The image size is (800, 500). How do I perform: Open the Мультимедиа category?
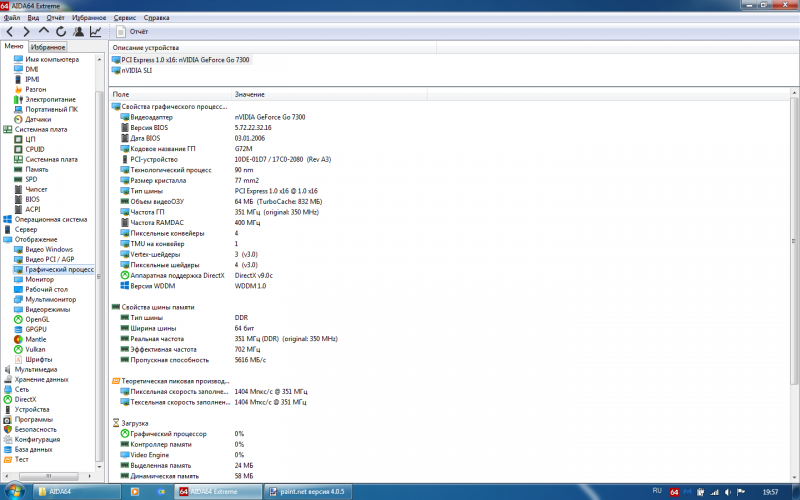pyautogui.click(x=36, y=369)
